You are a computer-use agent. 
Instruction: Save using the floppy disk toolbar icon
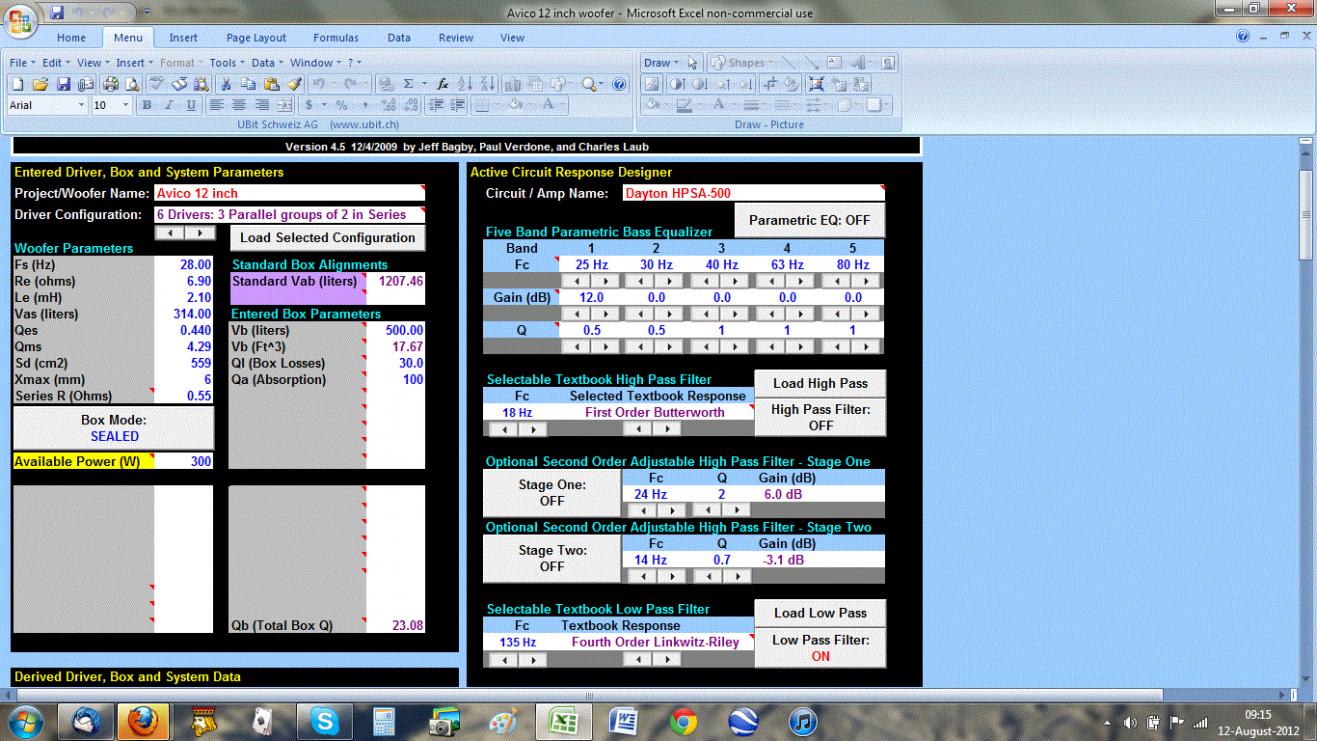pos(64,84)
